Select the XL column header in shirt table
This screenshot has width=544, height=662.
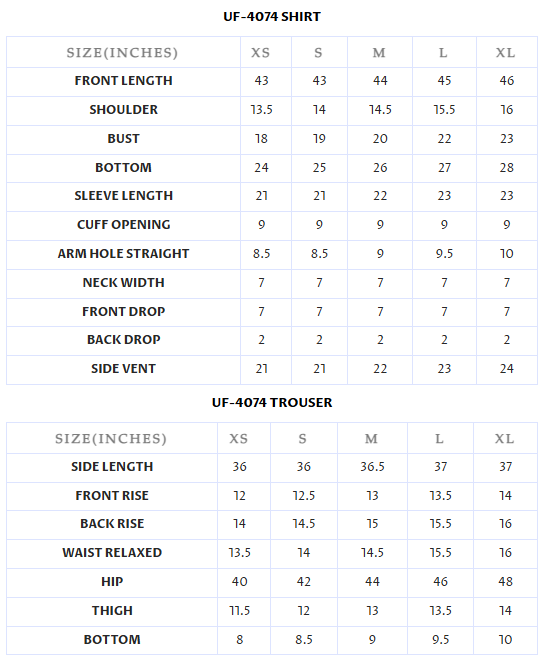click(505, 53)
